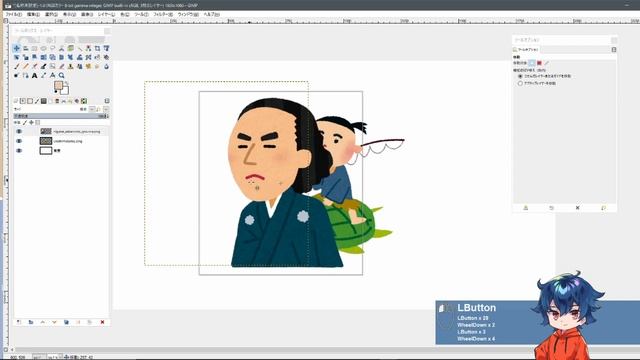Image resolution: width=640 pixels, height=360 pixels.
Task: Select the Paths tool
Action: pos(26,76)
